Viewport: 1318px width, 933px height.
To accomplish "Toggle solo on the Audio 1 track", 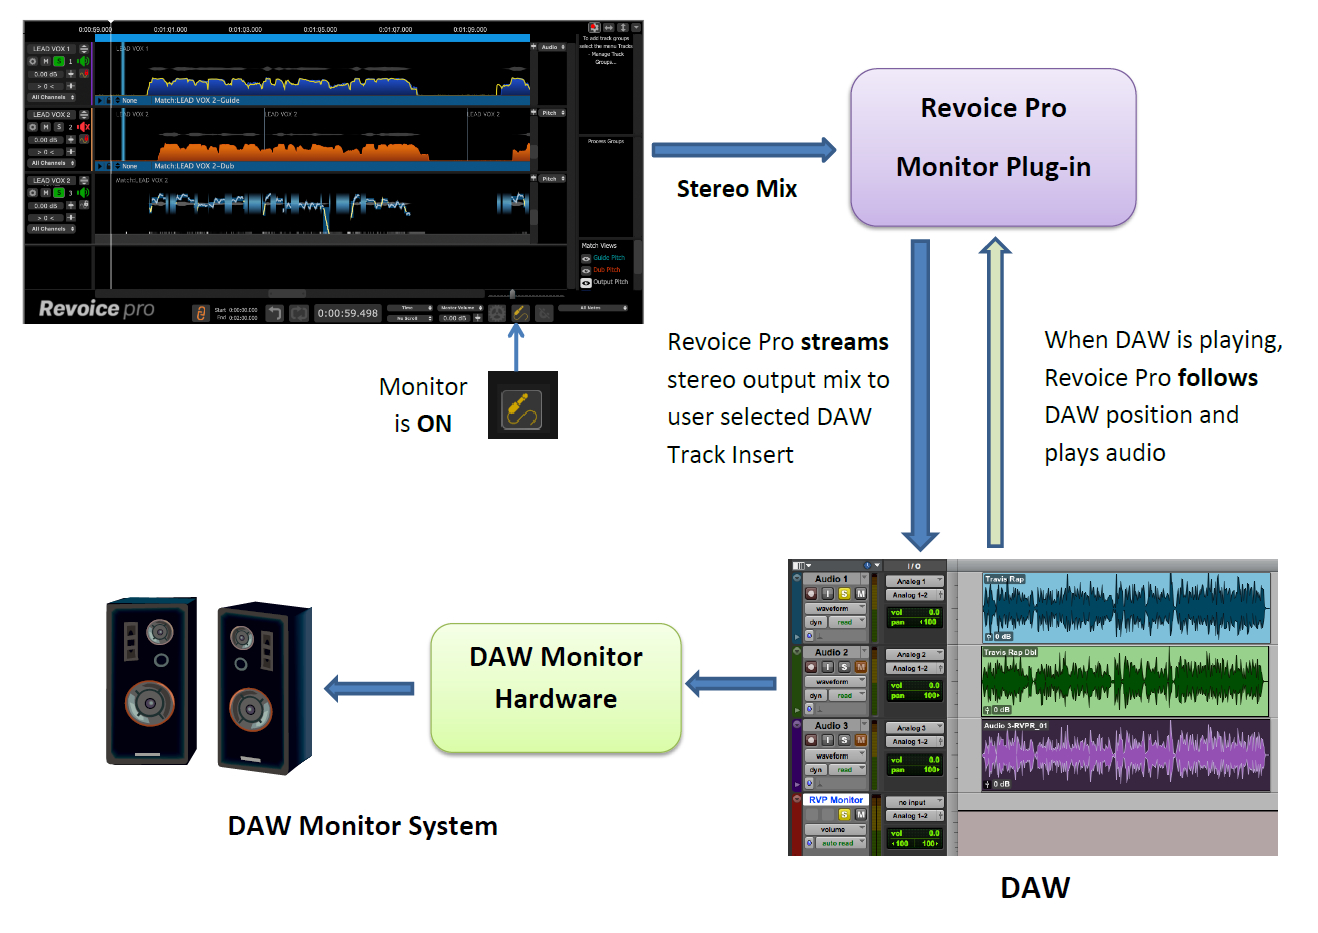I will click(844, 593).
